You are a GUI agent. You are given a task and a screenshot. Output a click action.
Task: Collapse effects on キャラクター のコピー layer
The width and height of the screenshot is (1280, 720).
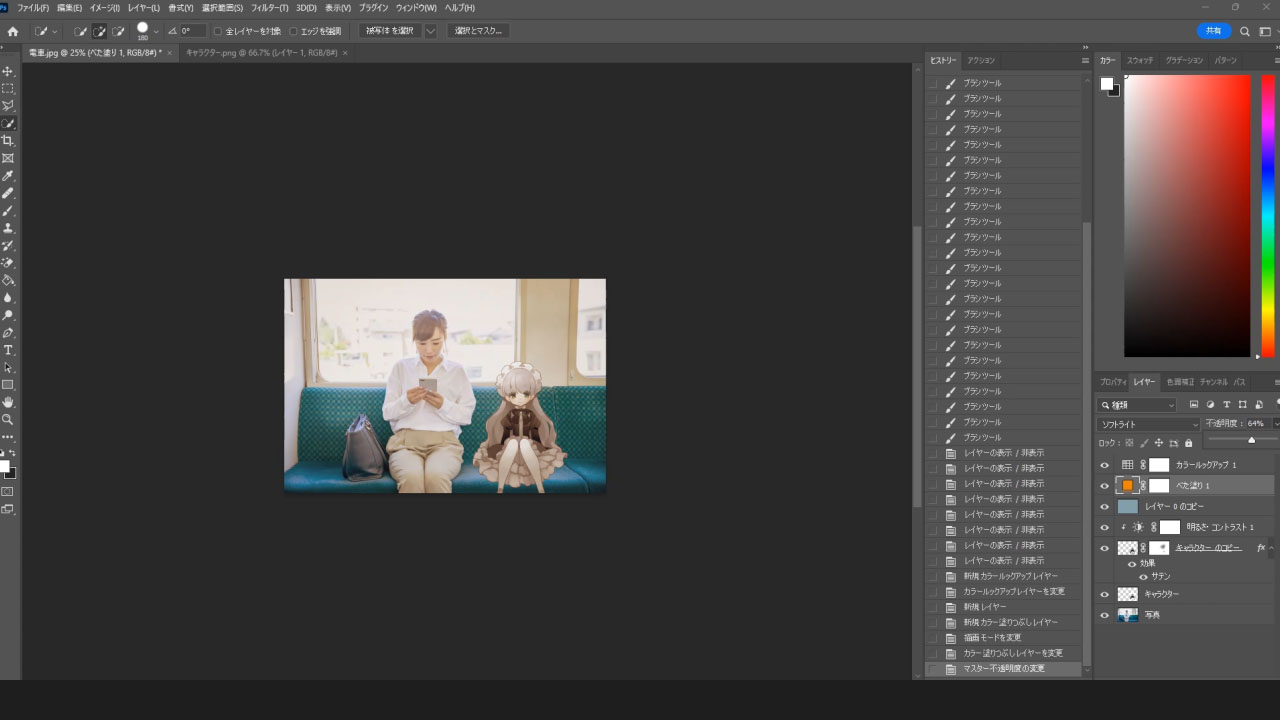(1272, 548)
